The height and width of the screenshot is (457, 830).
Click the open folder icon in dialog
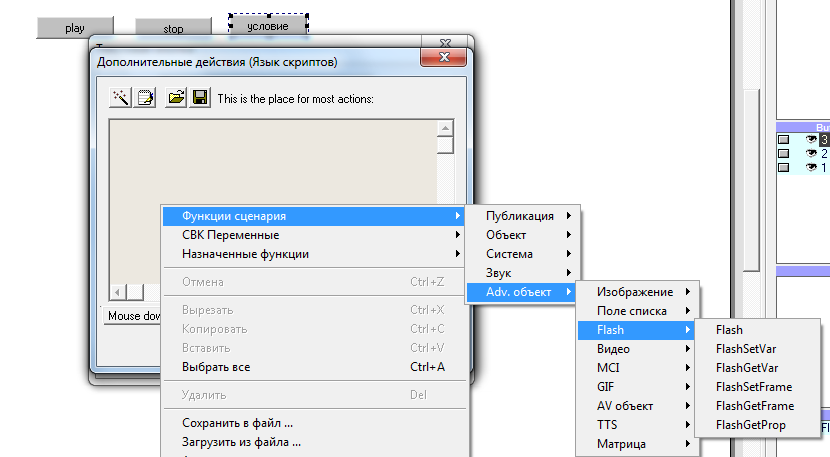coord(176,98)
